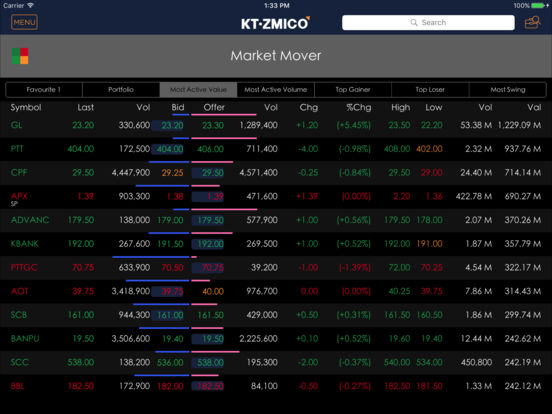Open the Top Loser tab
This screenshot has height=414, width=552.
click(430, 89)
